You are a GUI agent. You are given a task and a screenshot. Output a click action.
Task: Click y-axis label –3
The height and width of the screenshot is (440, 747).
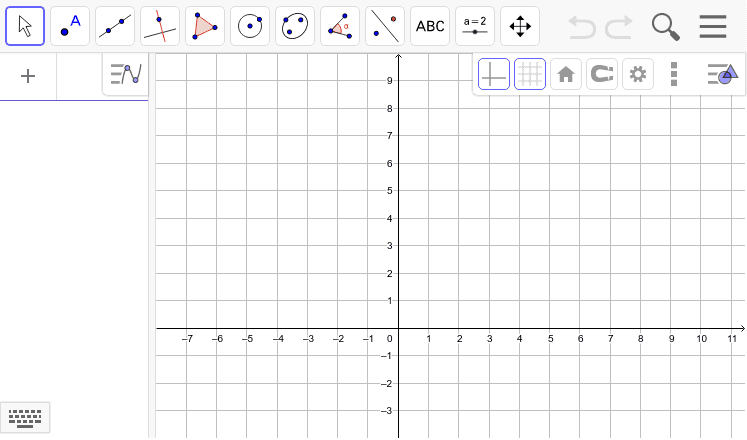(x=386, y=410)
